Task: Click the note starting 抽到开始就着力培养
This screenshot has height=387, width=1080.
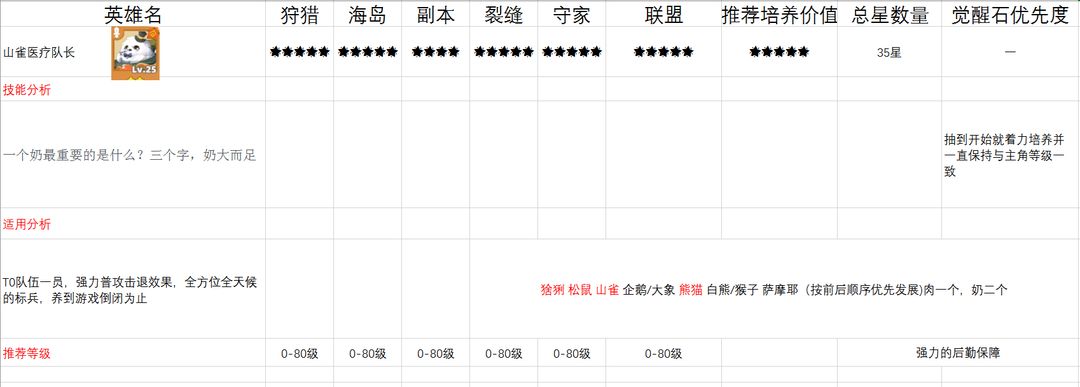Action: coord(1009,156)
